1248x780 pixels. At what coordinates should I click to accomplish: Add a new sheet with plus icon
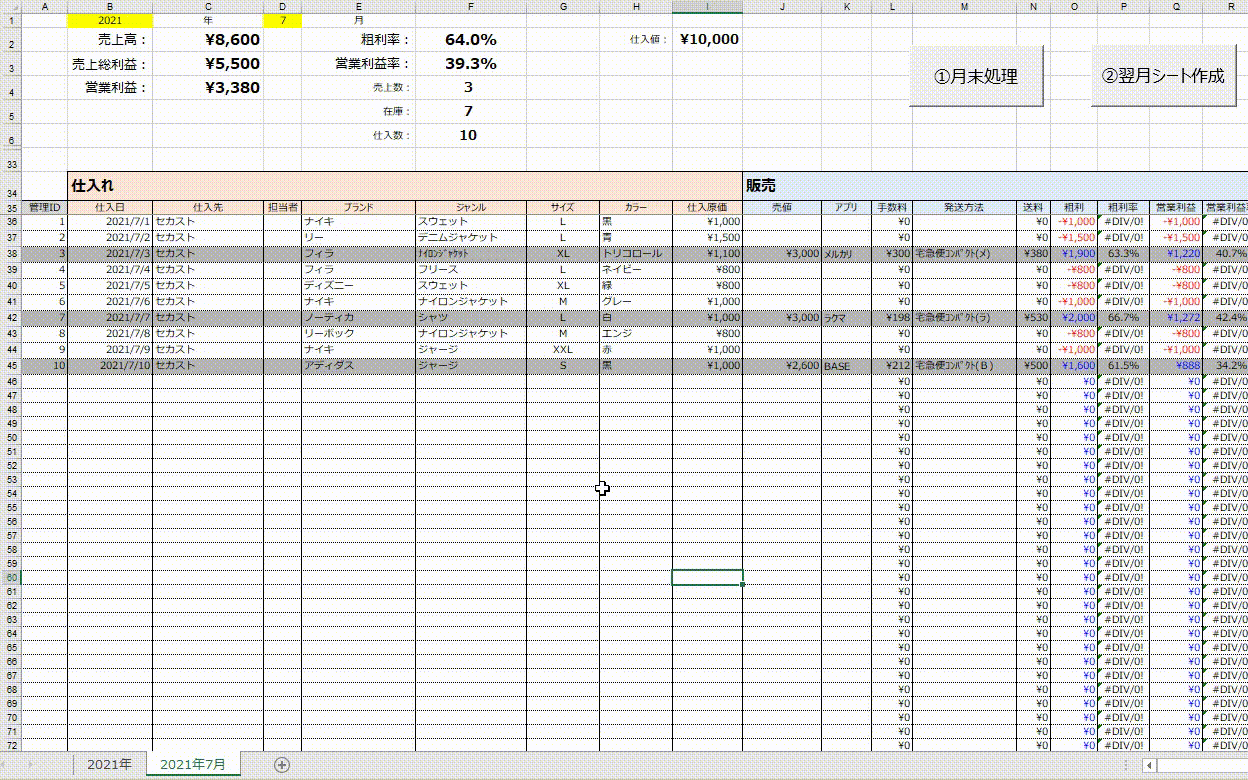282,765
